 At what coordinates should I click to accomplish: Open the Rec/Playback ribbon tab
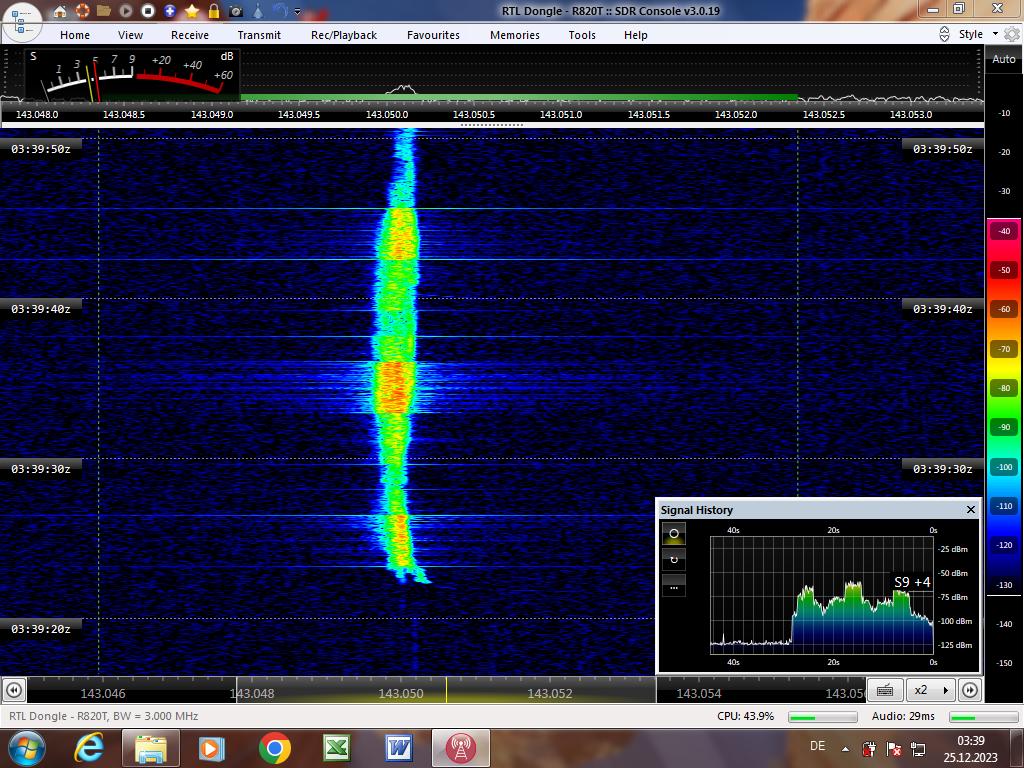coord(344,35)
